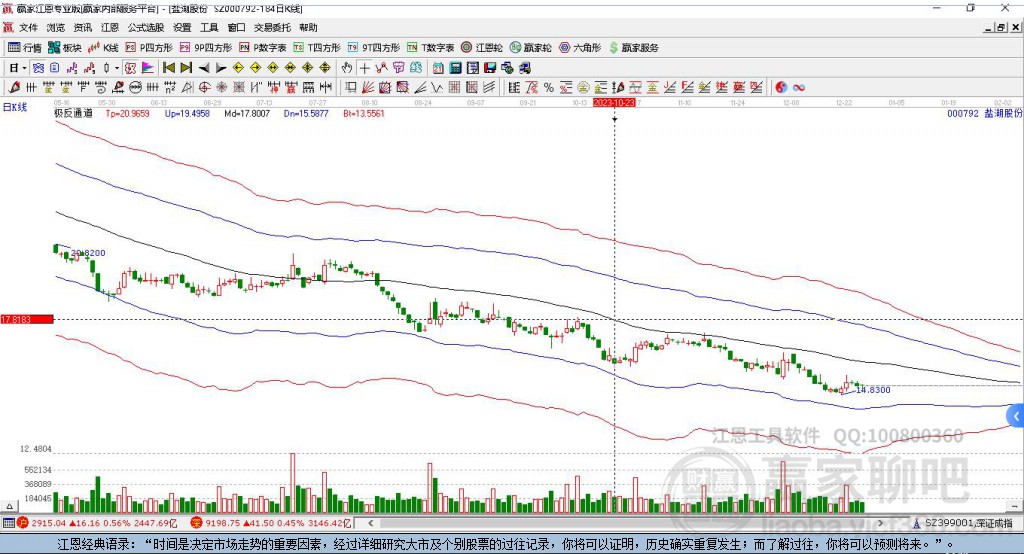1024x554 pixels.
Task: Click the 日K线 chart label
Action: tap(15, 107)
